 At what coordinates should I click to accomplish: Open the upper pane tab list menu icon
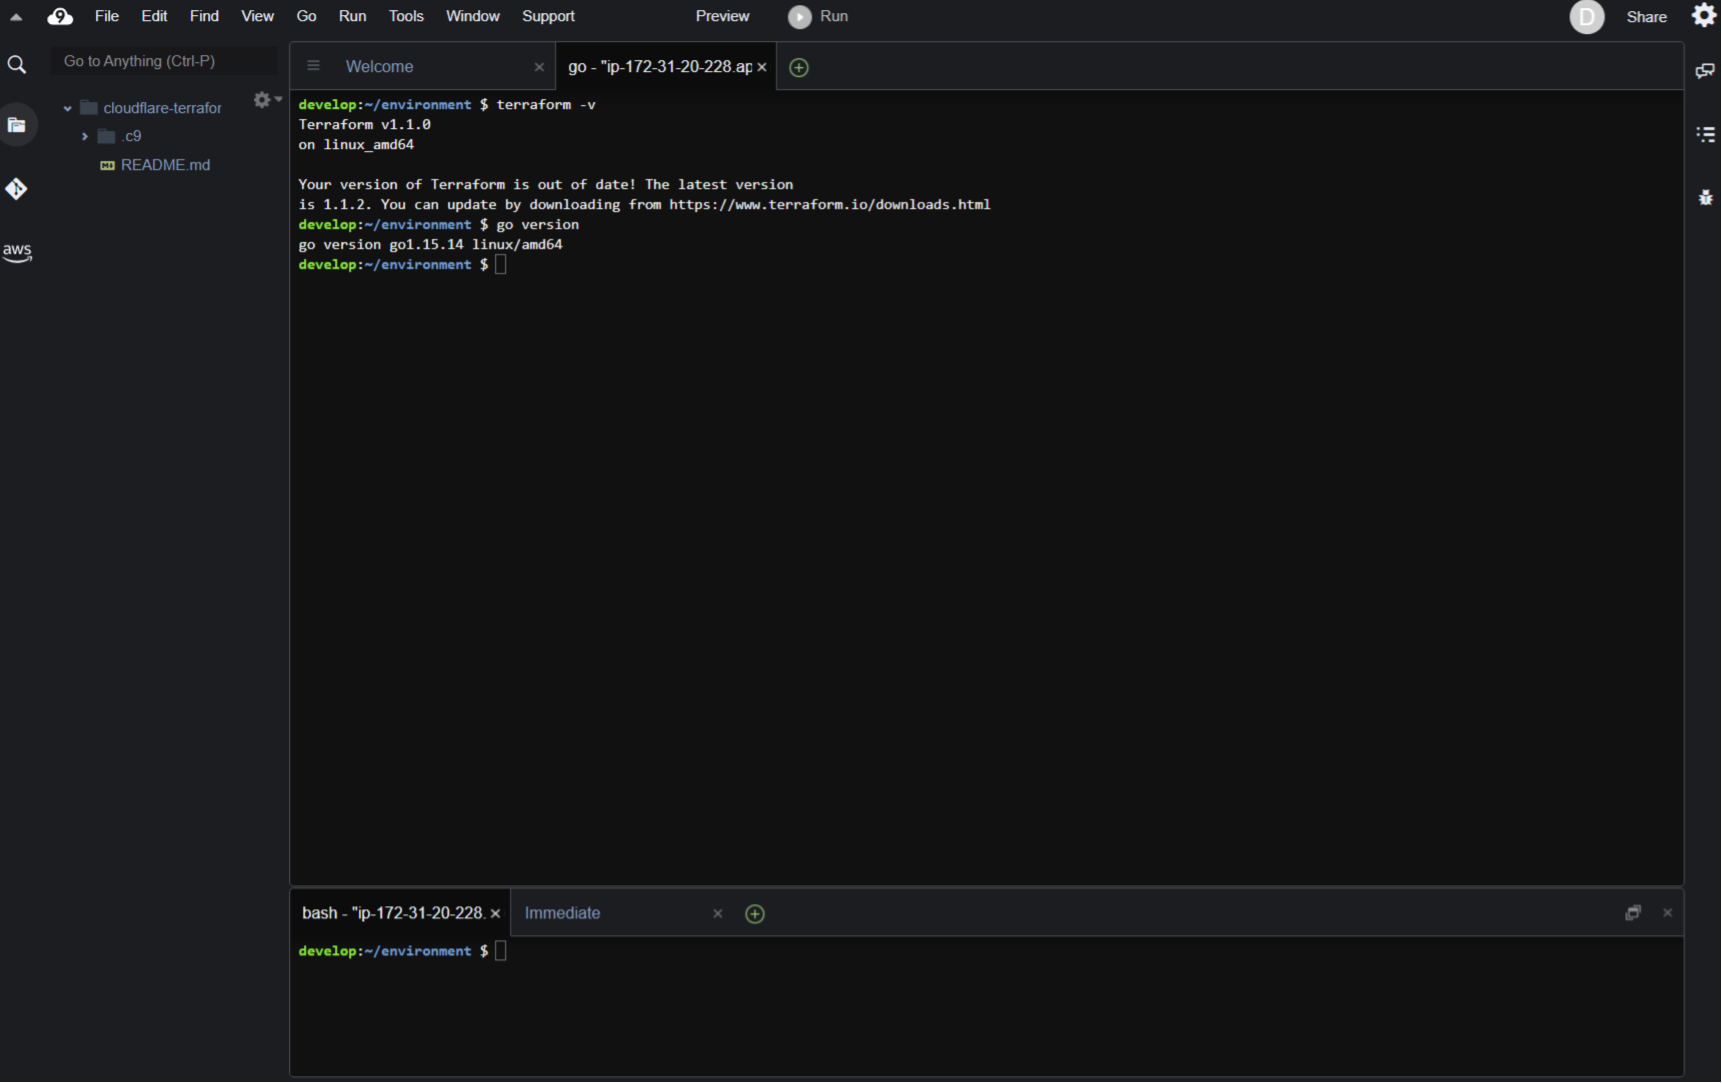313,66
